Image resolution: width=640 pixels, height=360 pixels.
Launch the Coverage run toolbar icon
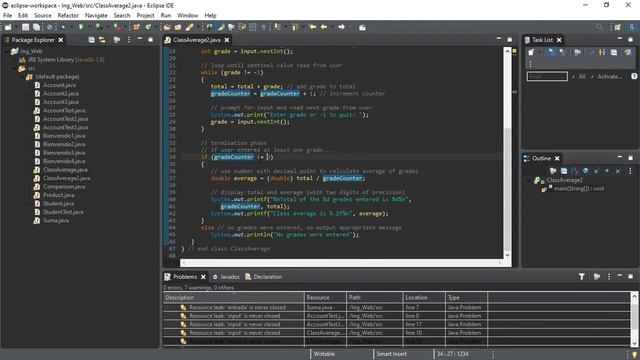99,27
